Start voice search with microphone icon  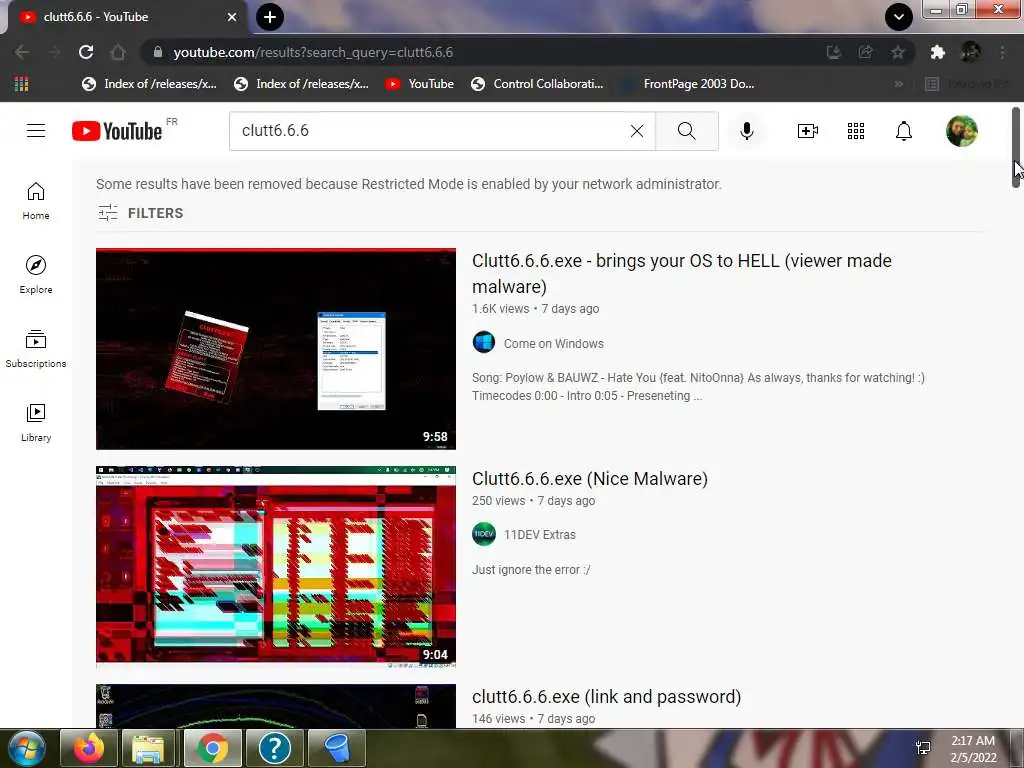[746, 131]
